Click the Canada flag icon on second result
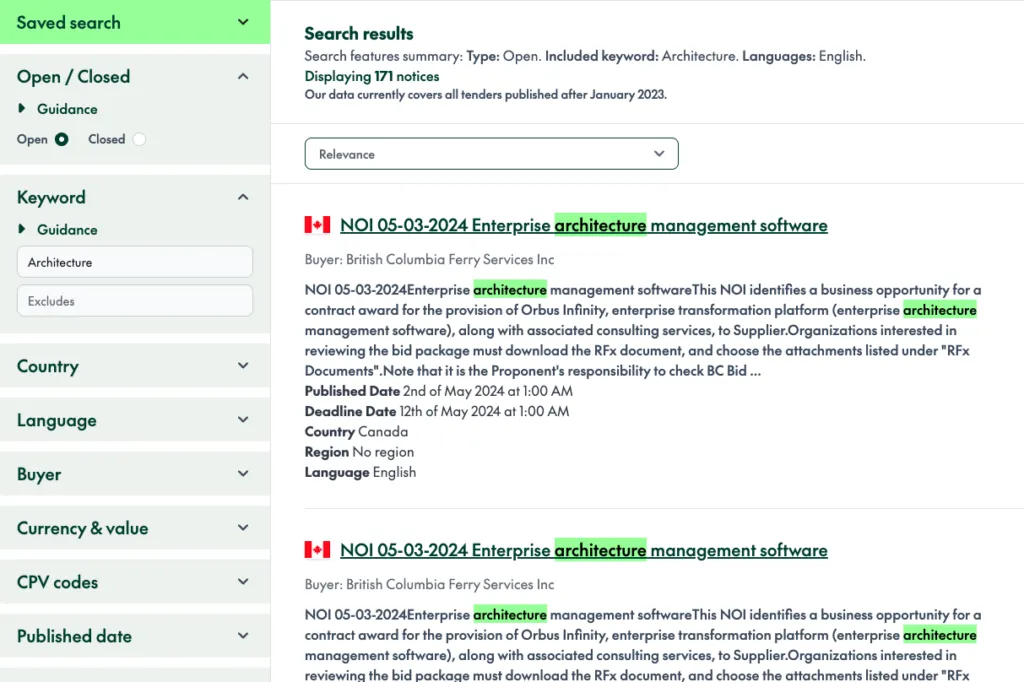 click(x=317, y=549)
